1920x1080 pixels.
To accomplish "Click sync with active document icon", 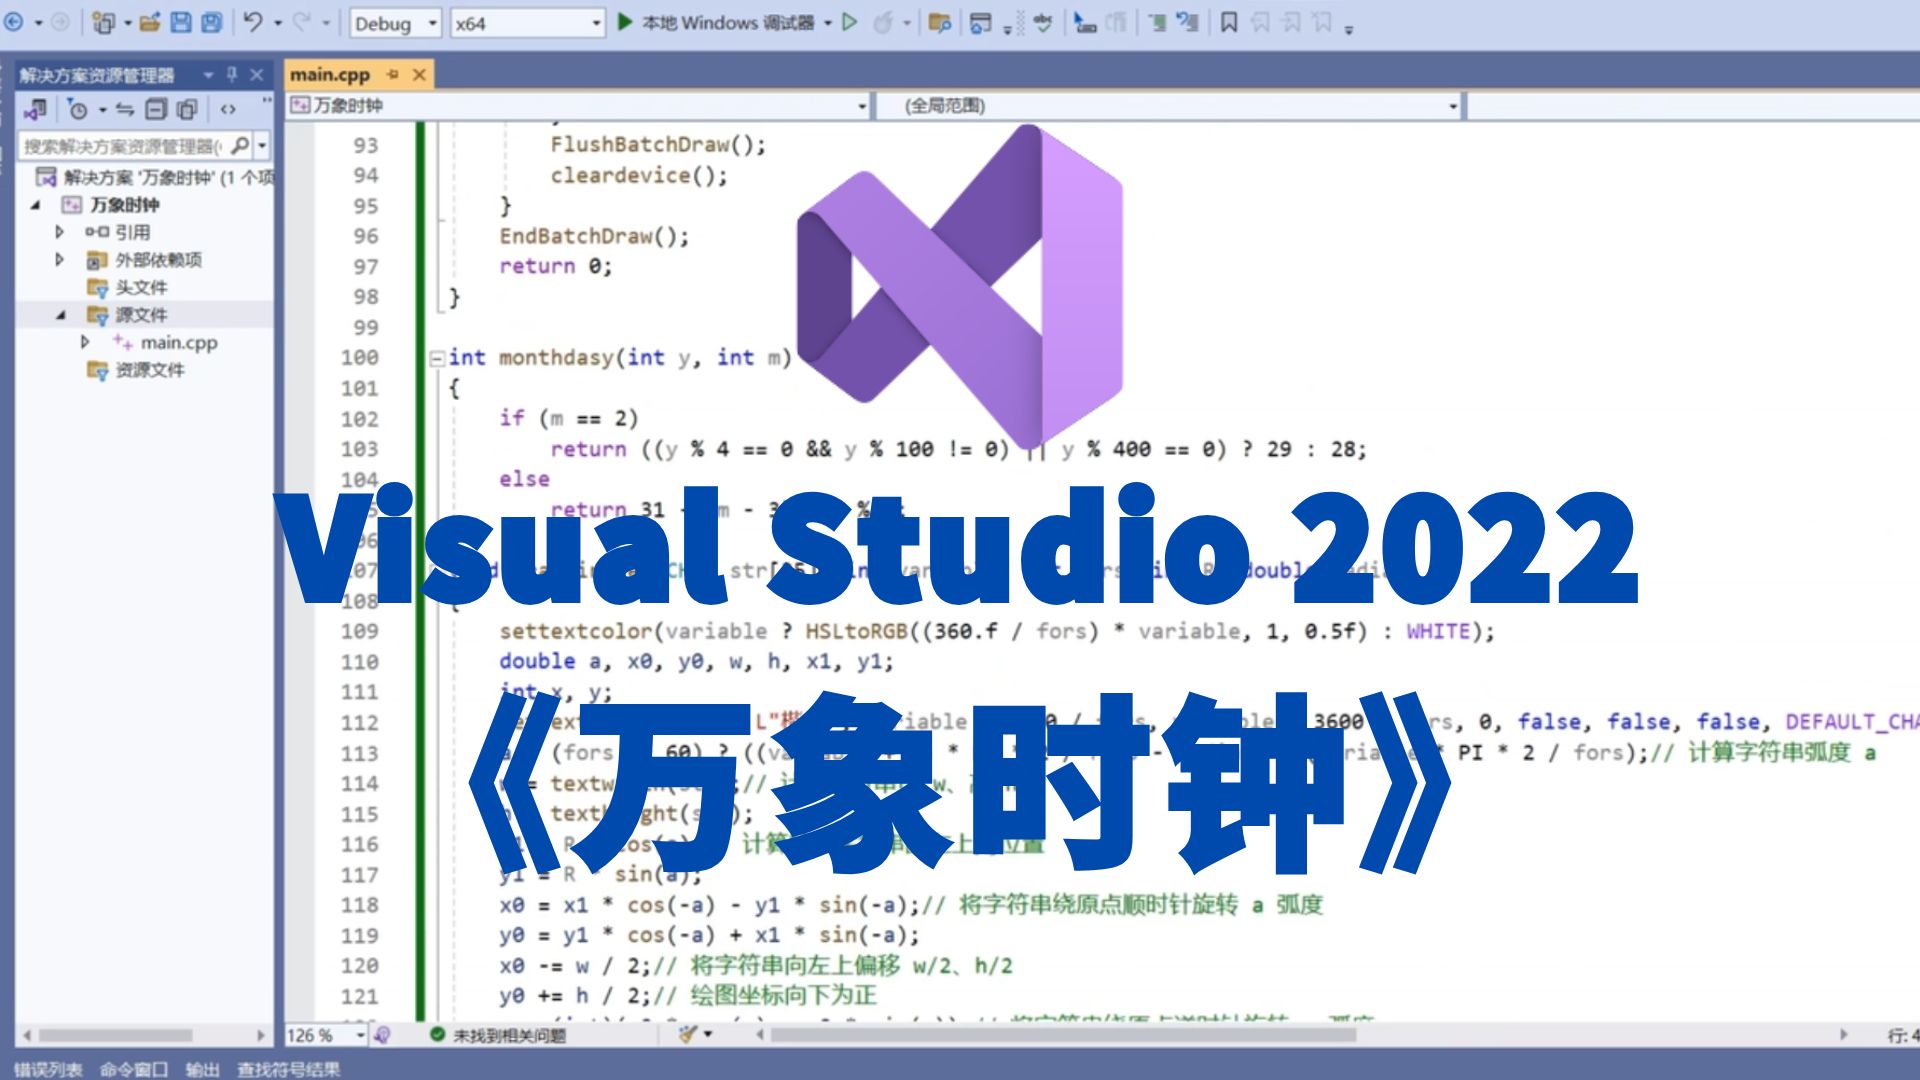I will (125, 109).
